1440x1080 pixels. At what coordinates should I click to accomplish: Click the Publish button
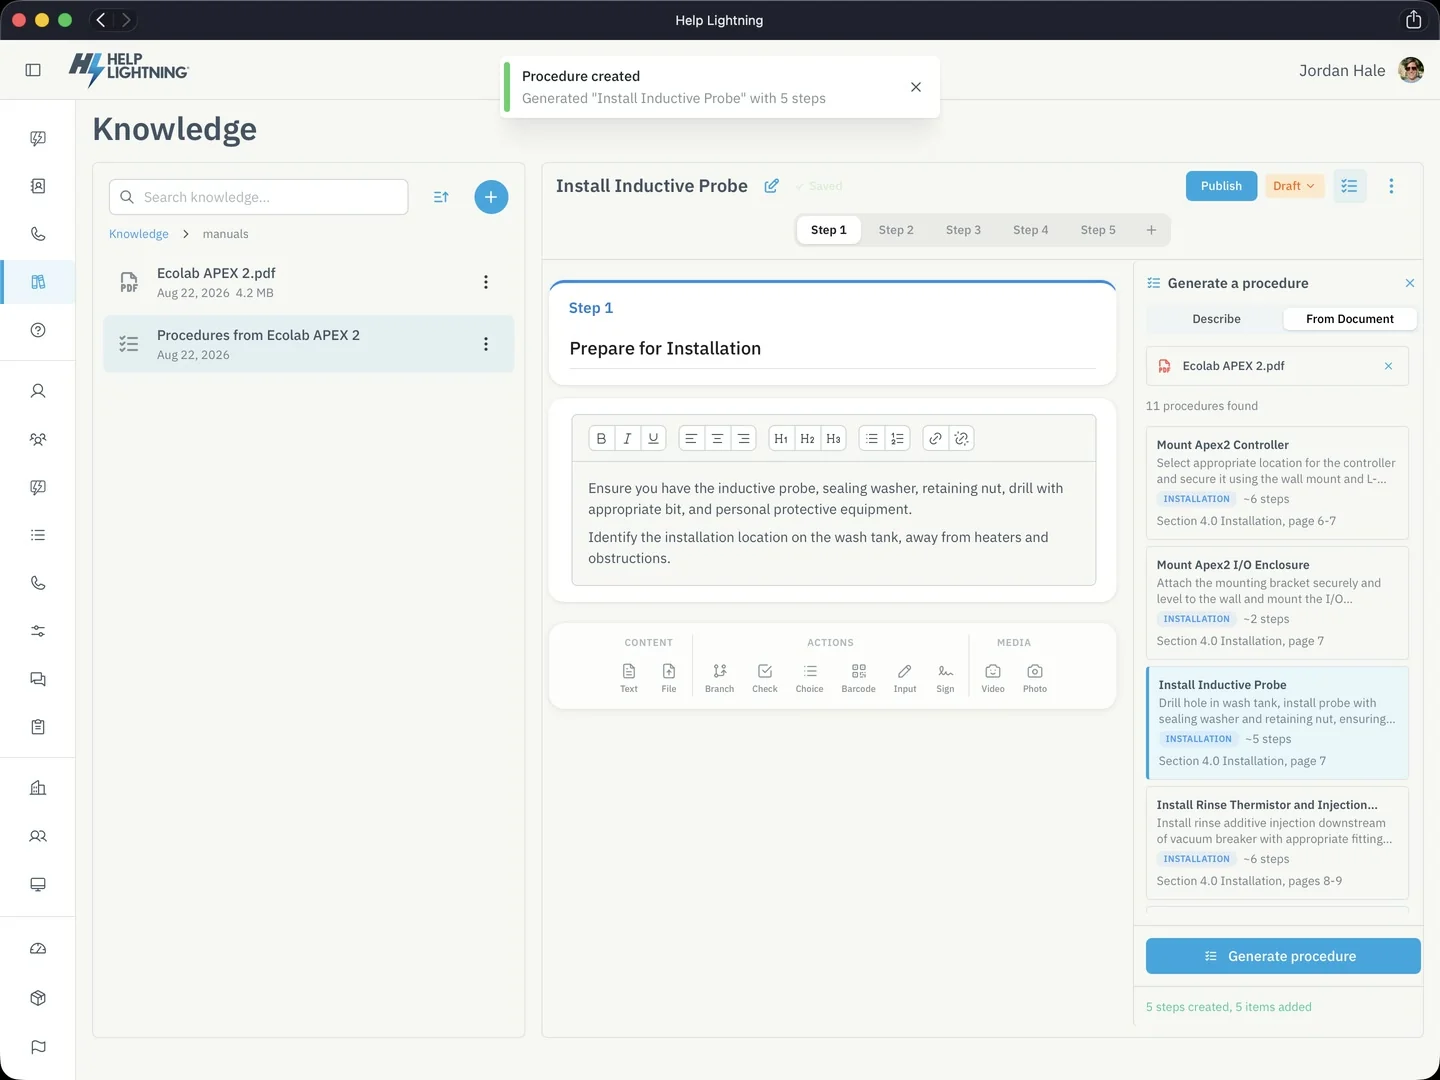1221,186
